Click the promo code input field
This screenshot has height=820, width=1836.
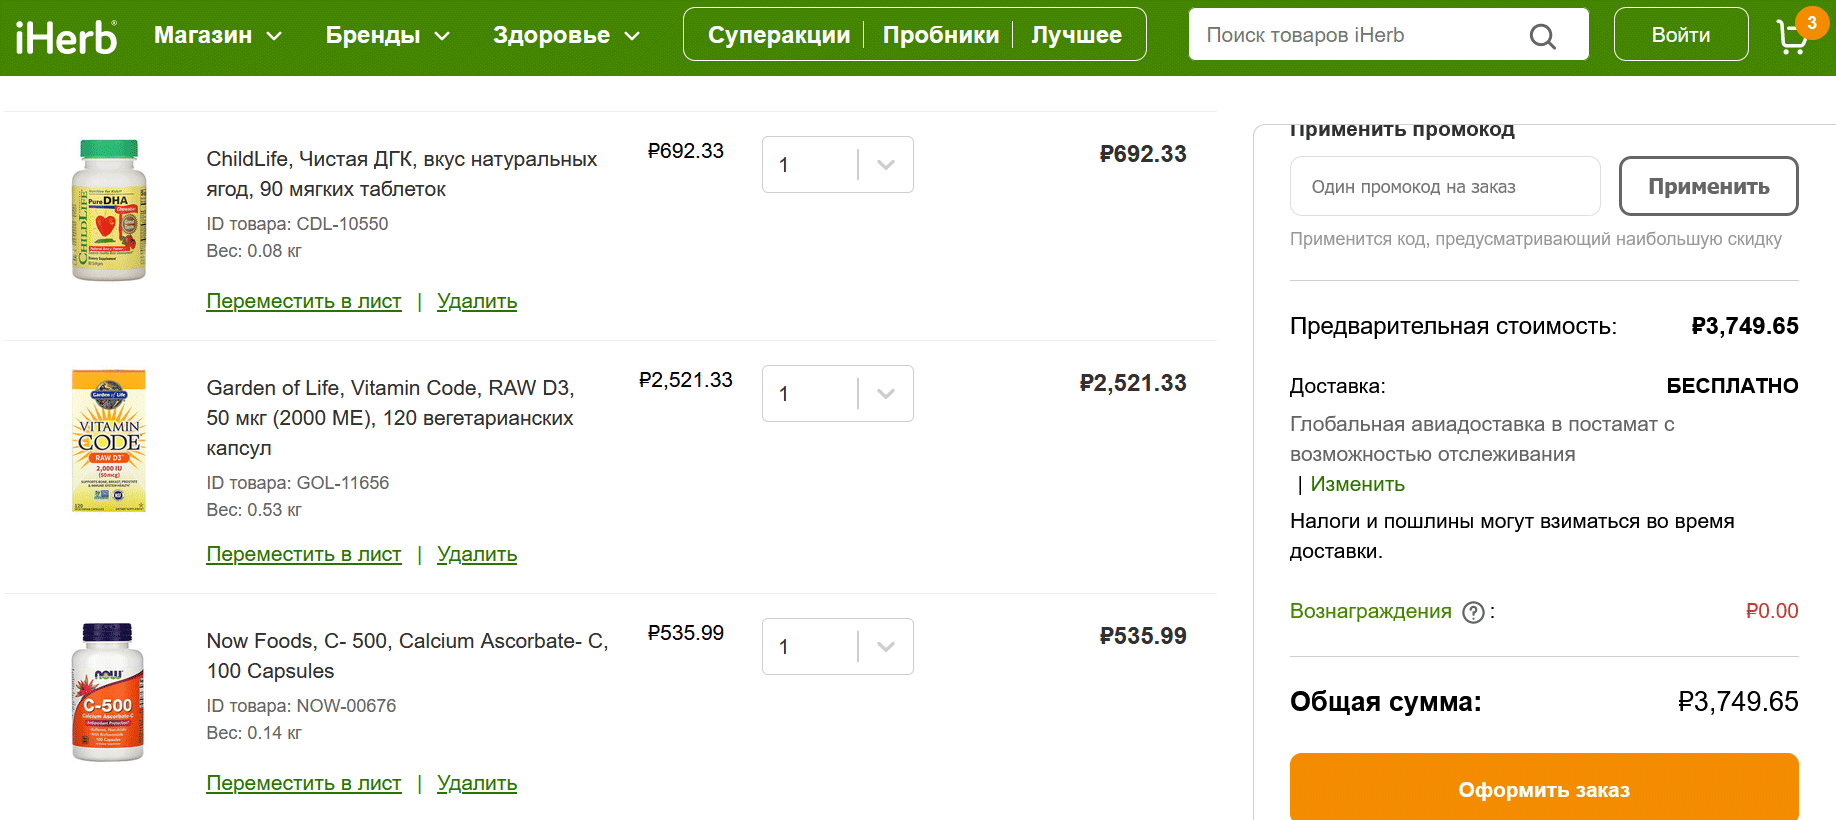pos(1445,186)
